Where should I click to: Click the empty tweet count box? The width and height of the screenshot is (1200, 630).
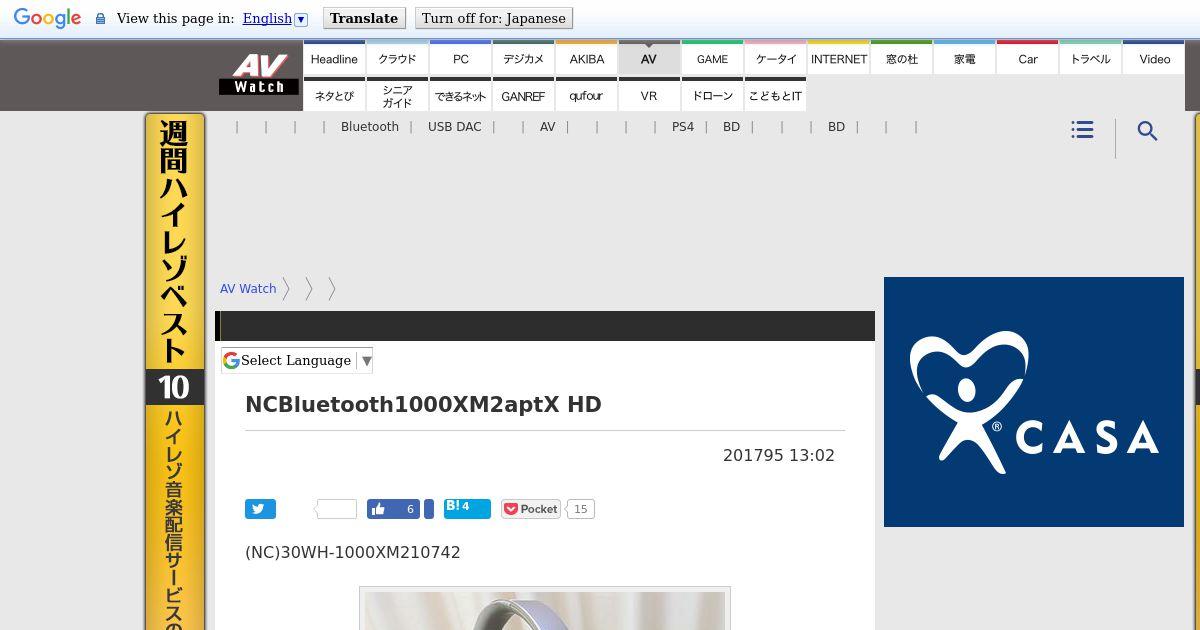337,509
